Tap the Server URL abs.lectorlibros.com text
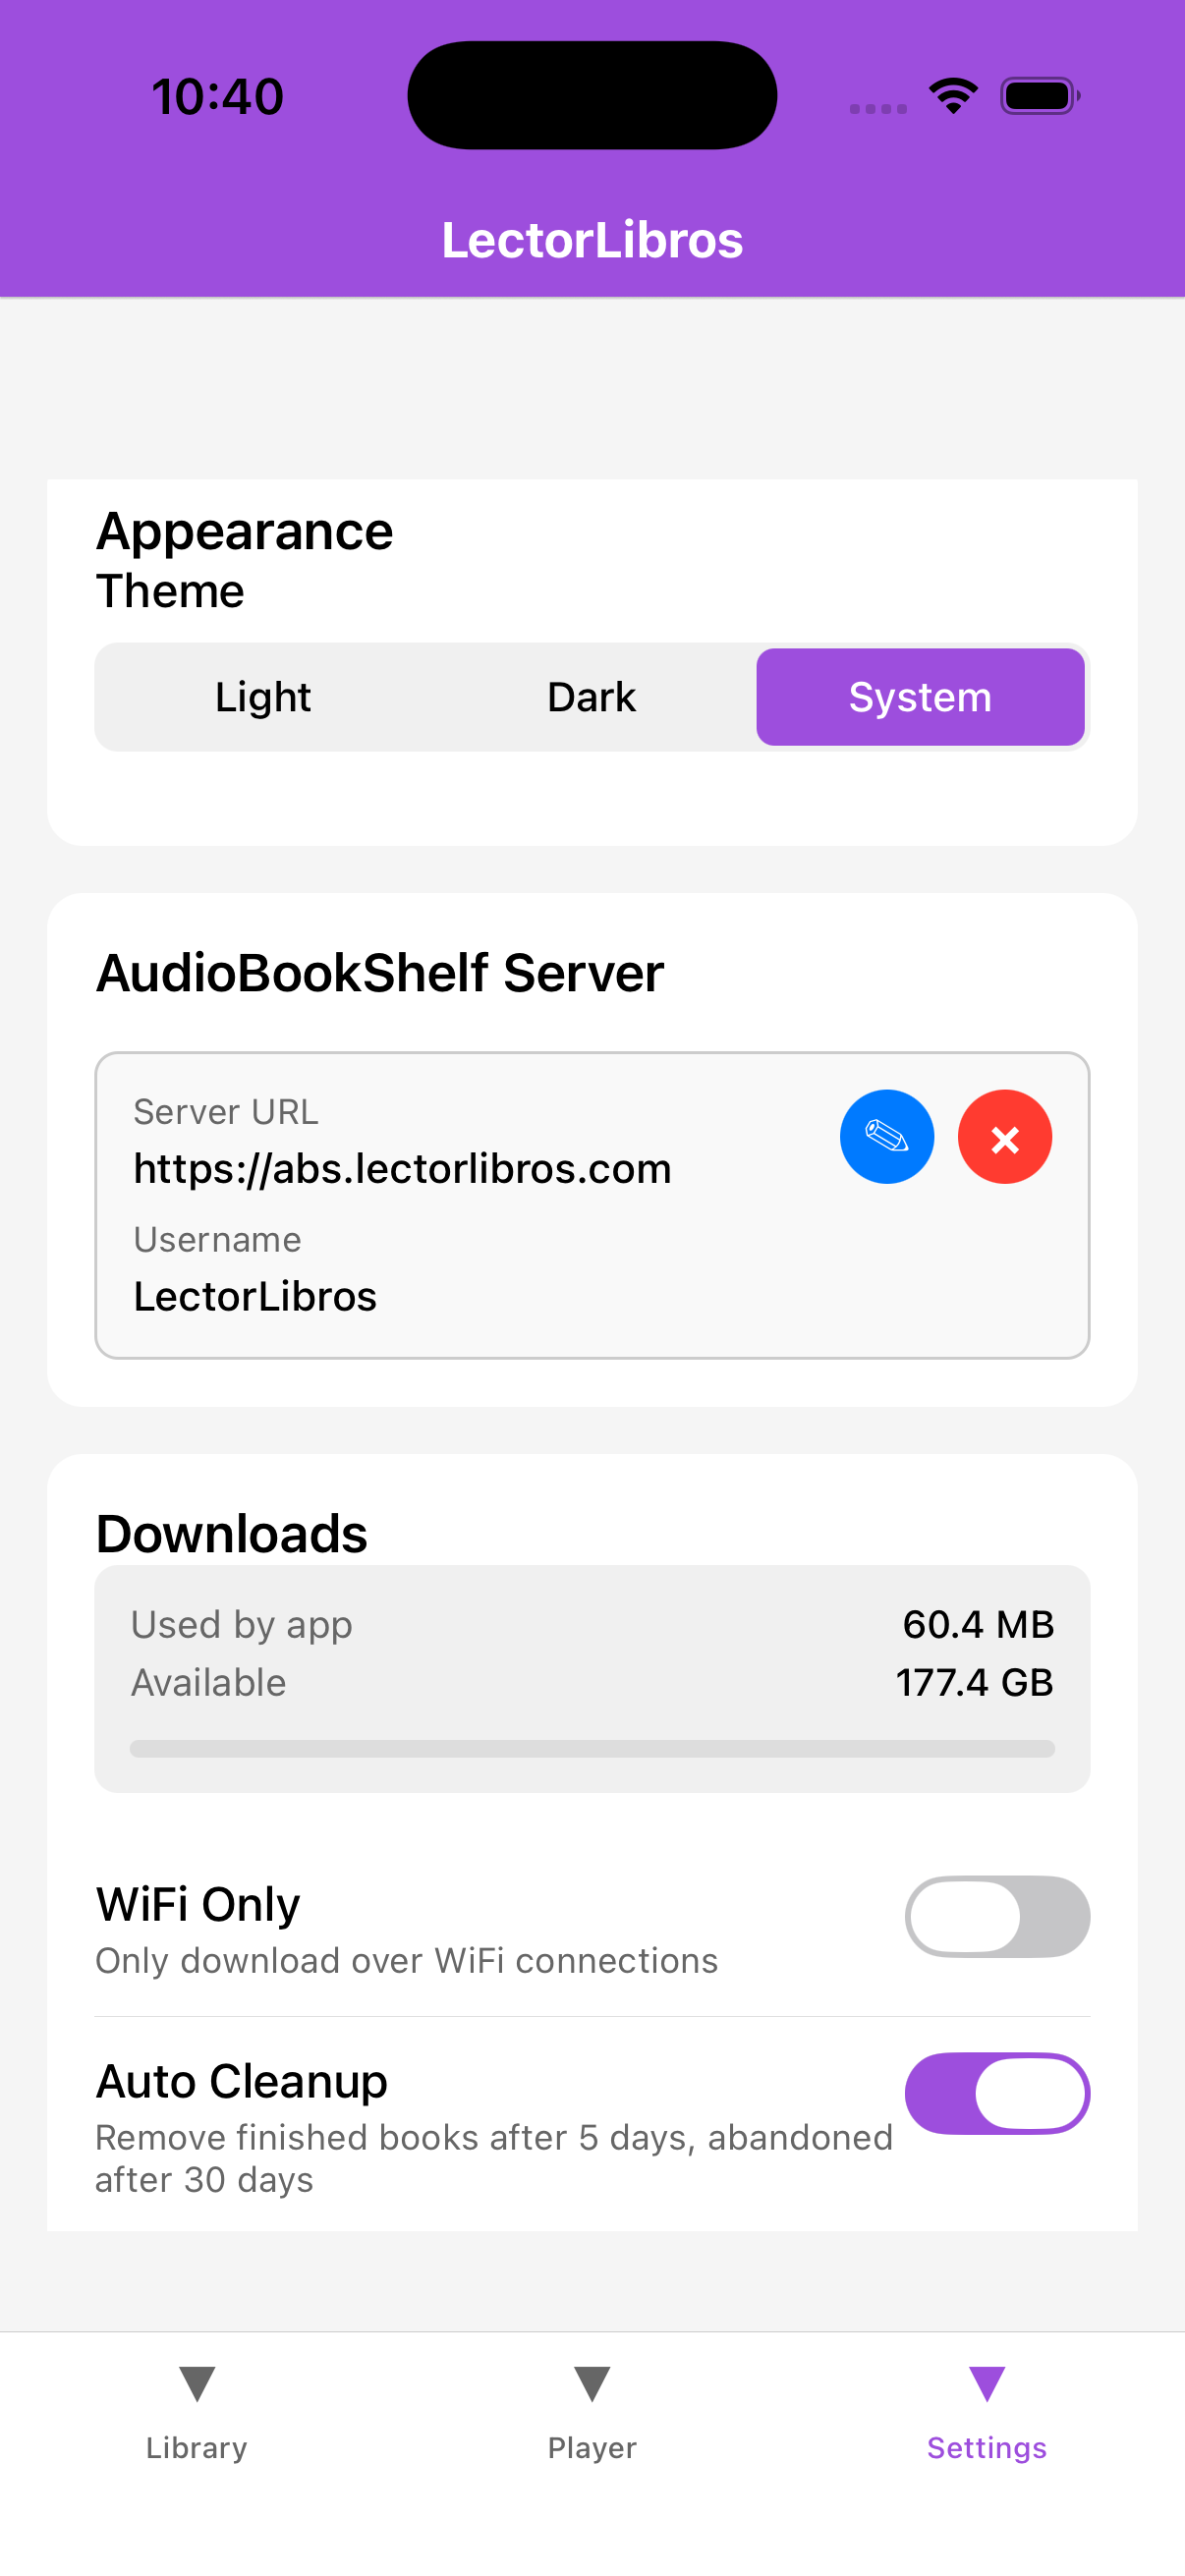1185x2576 pixels. click(402, 1168)
